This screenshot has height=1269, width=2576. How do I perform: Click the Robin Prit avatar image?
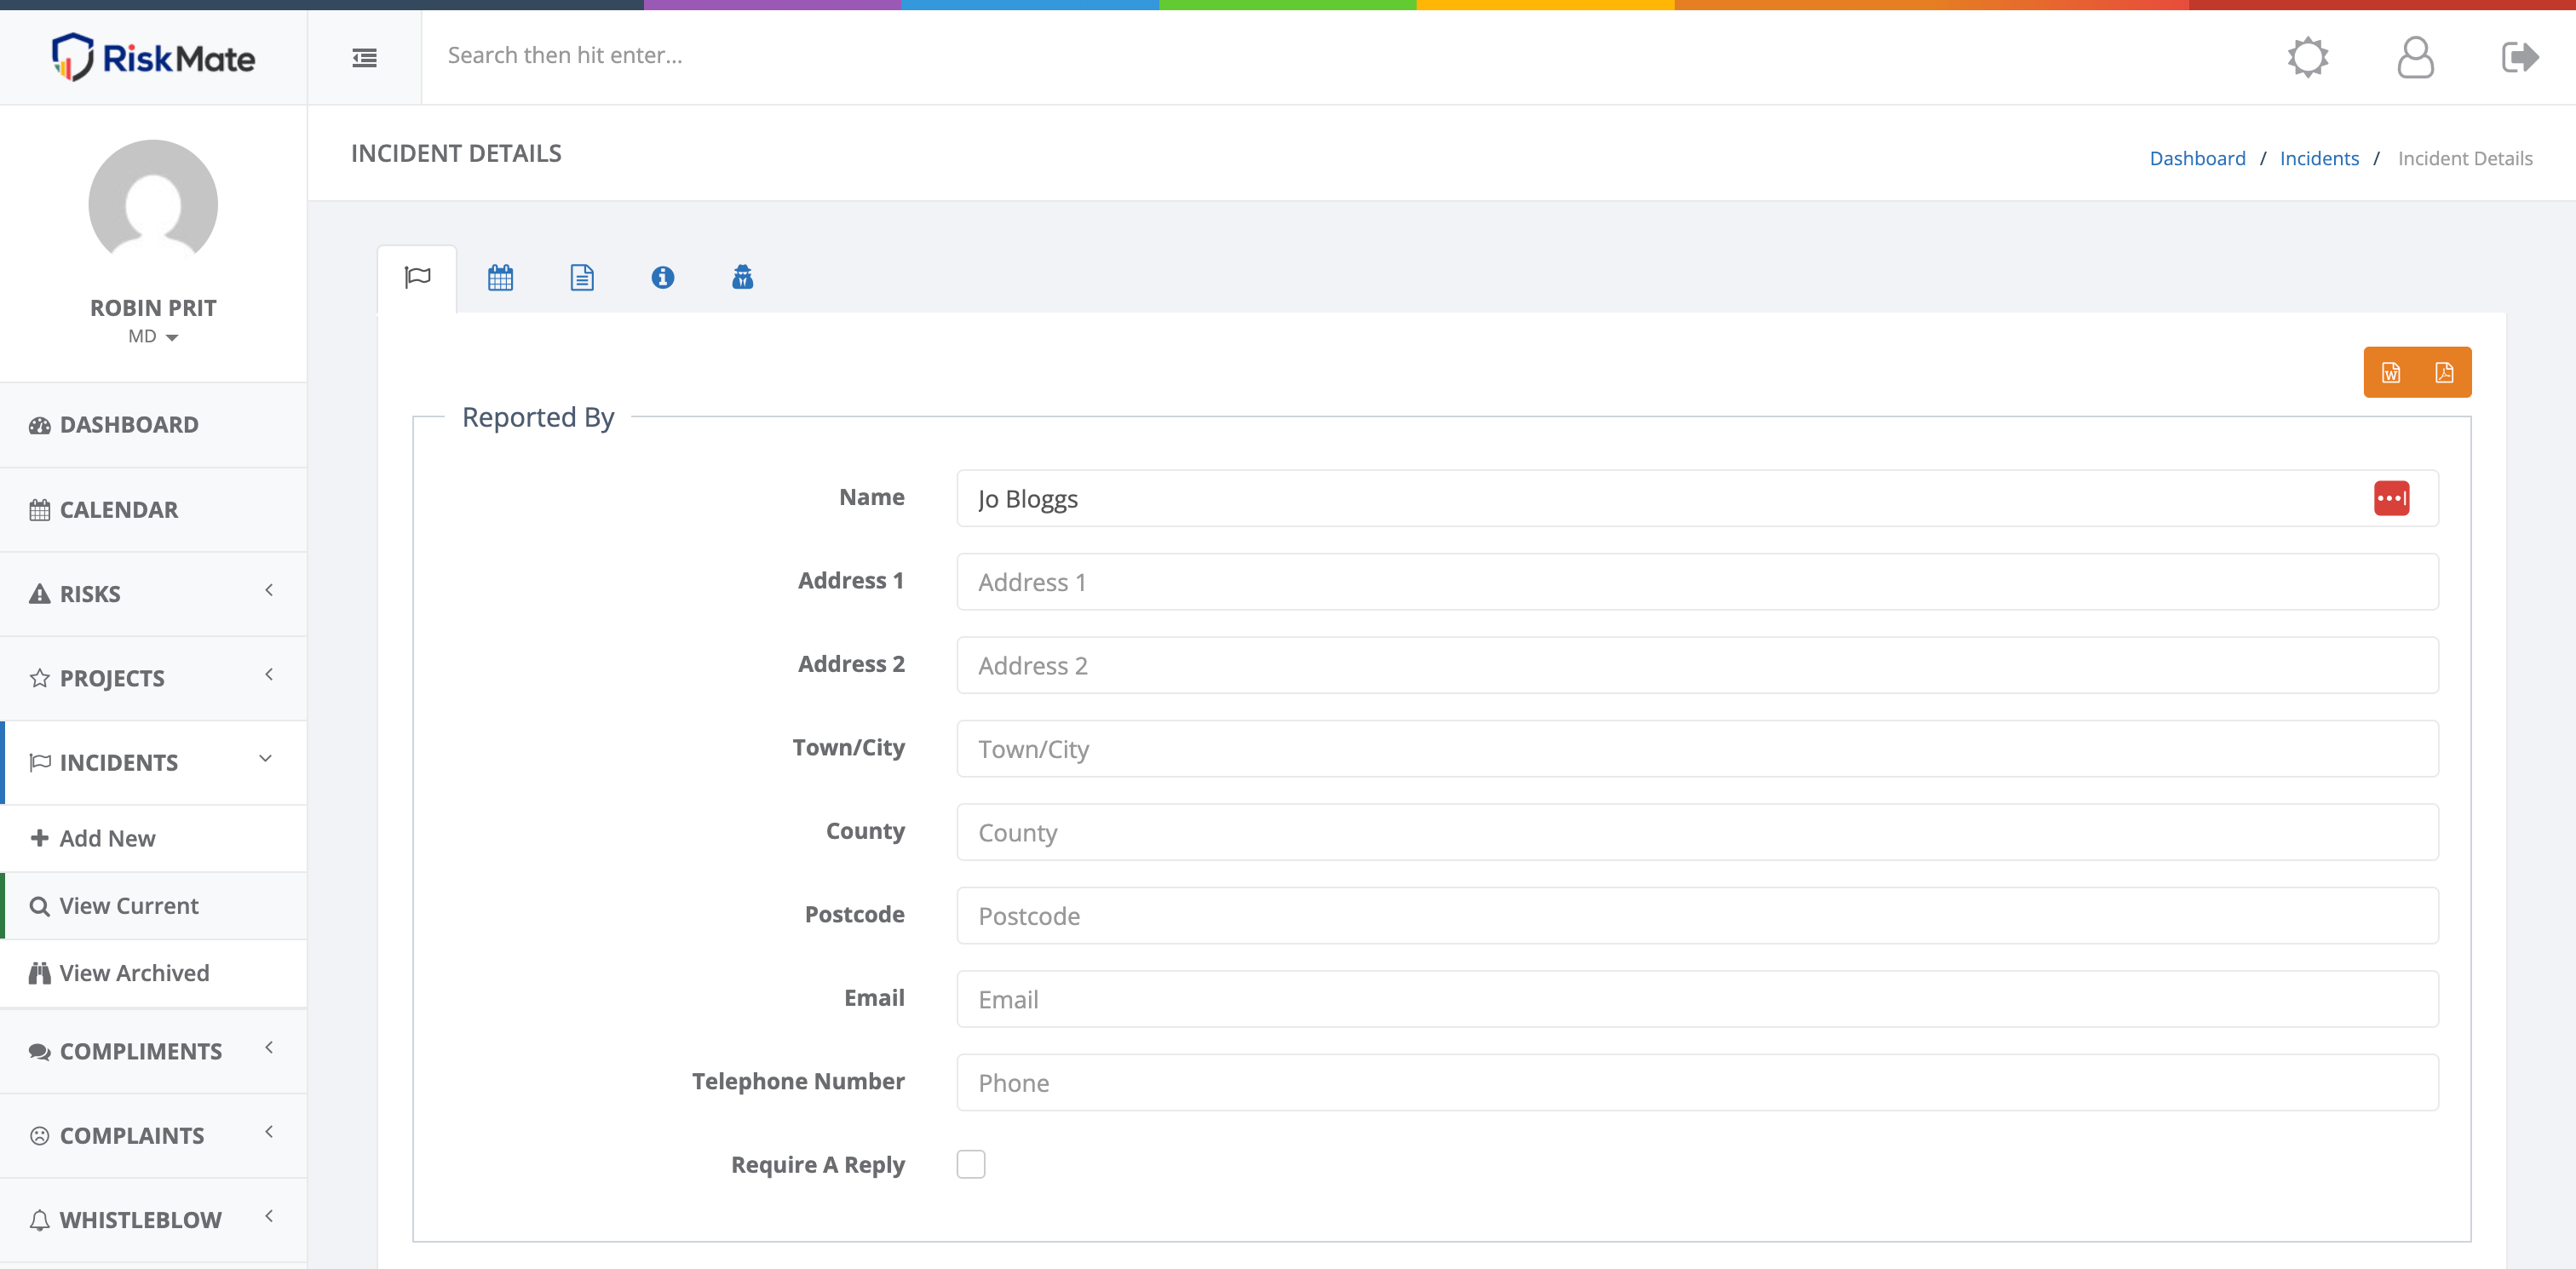click(153, 204)
